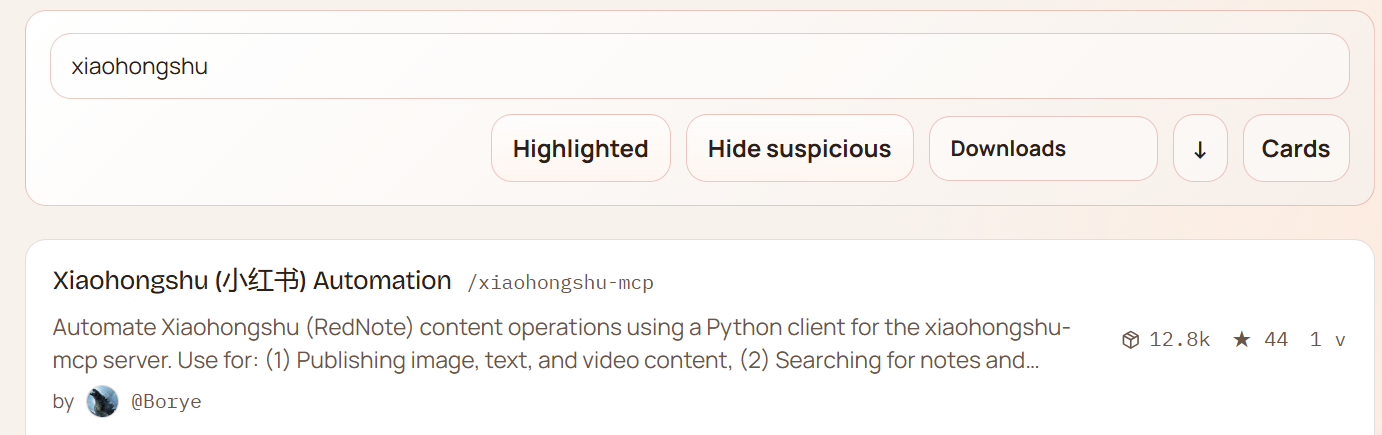Click the "by" label before the author
This screenshot has width=1382, height=435.
[x=63, y=402]
